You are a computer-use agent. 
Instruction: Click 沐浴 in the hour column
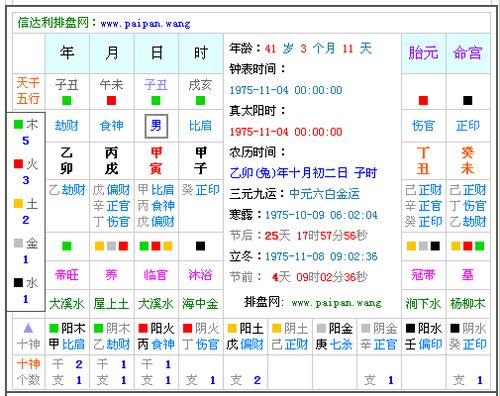(200, 275)
